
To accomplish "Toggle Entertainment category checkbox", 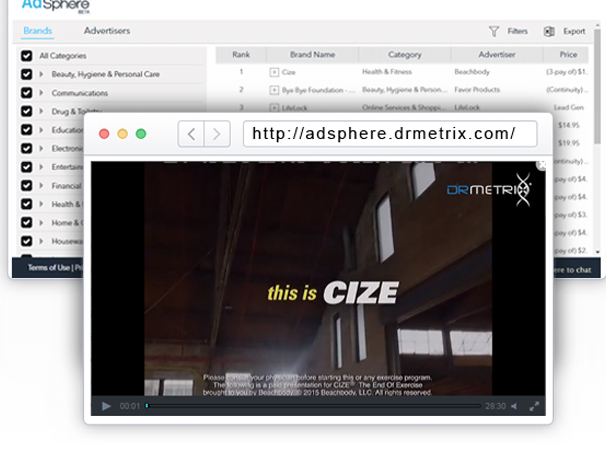I will coord(27,167).
